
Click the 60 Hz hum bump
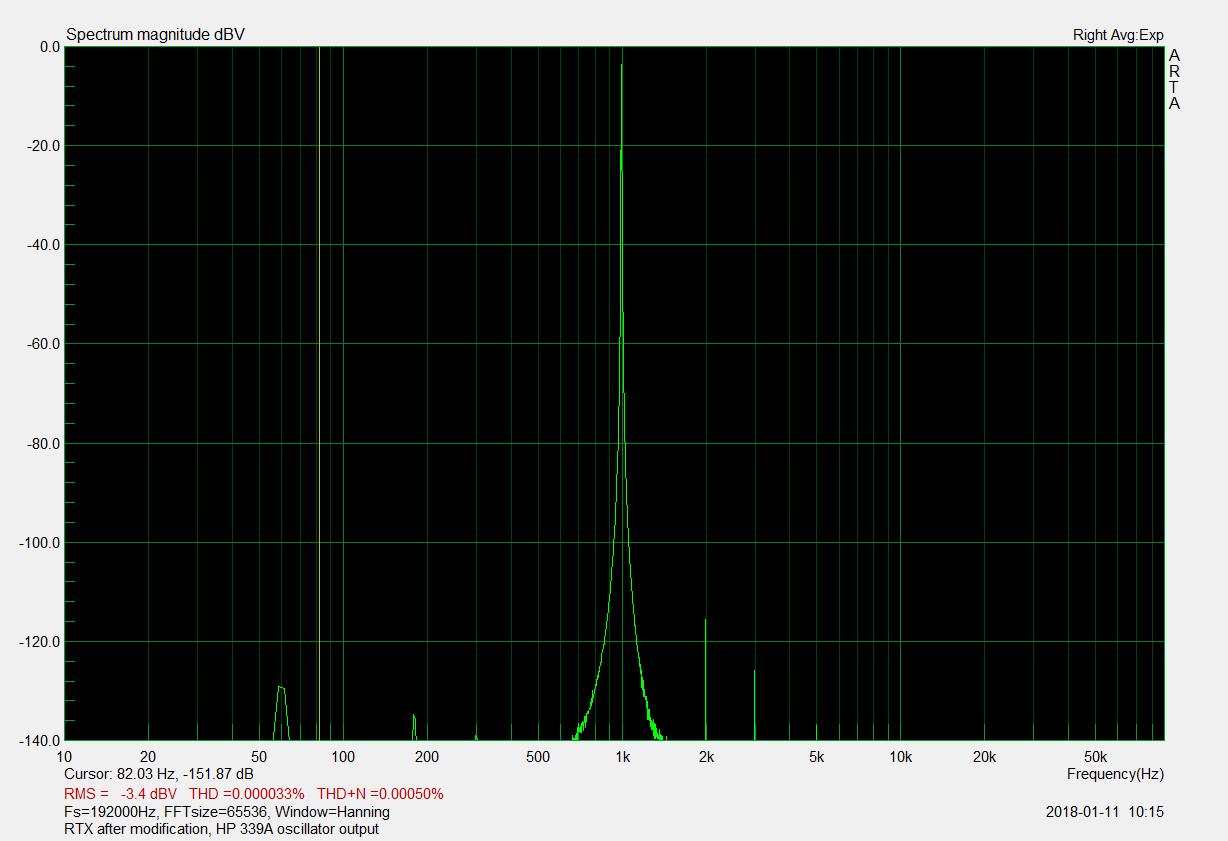[x=281, y=712]
